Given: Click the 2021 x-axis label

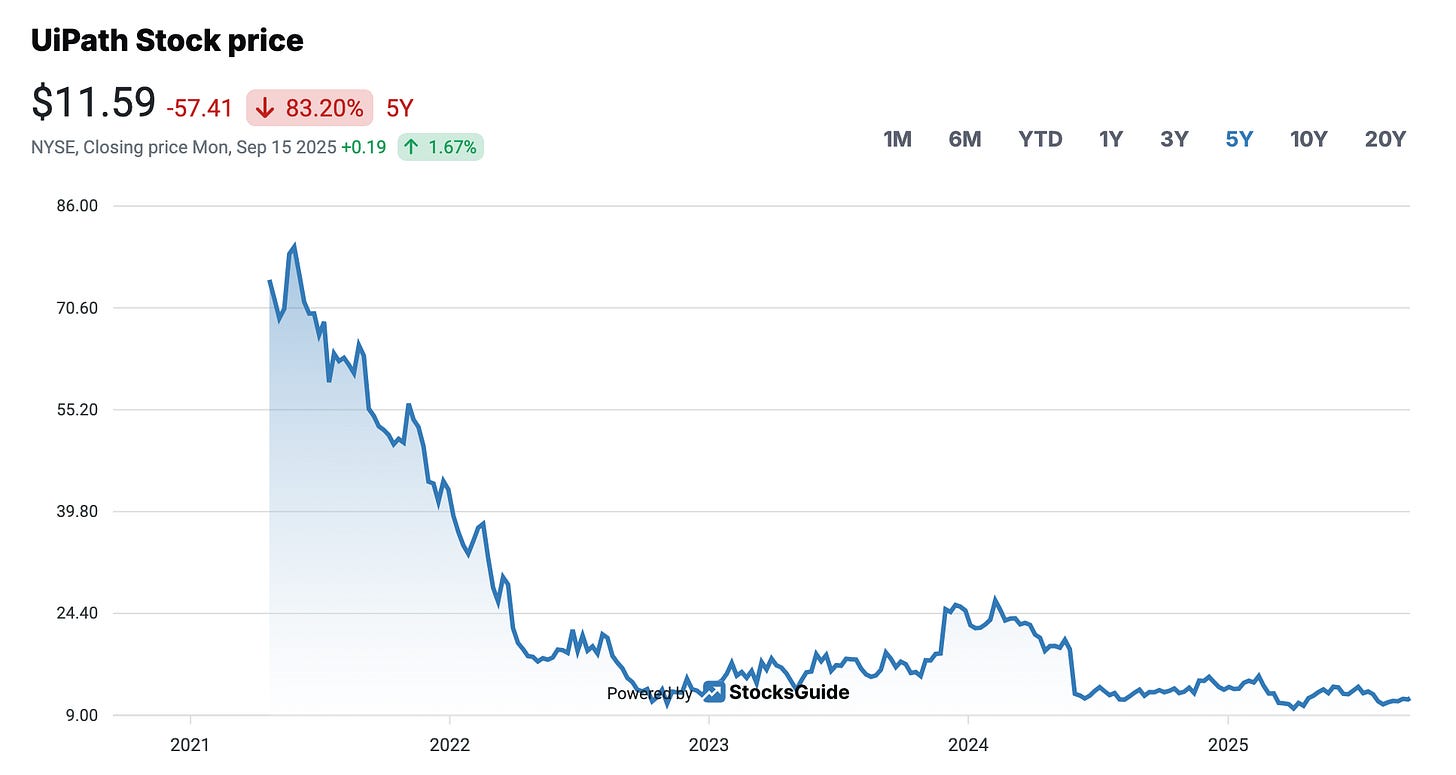Looking at the screenshot, I should [190, 745].
